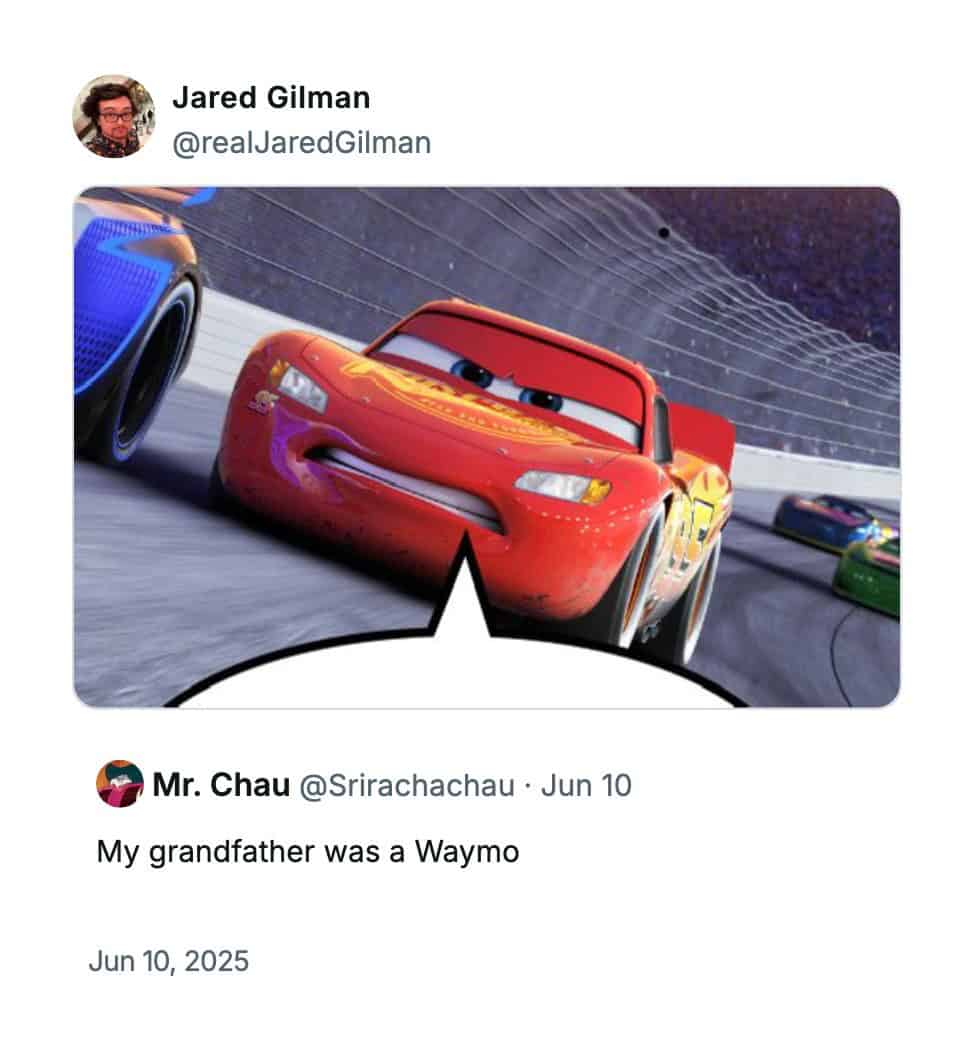Open the Mr. Chau avatar icon

tap(119, 783)
